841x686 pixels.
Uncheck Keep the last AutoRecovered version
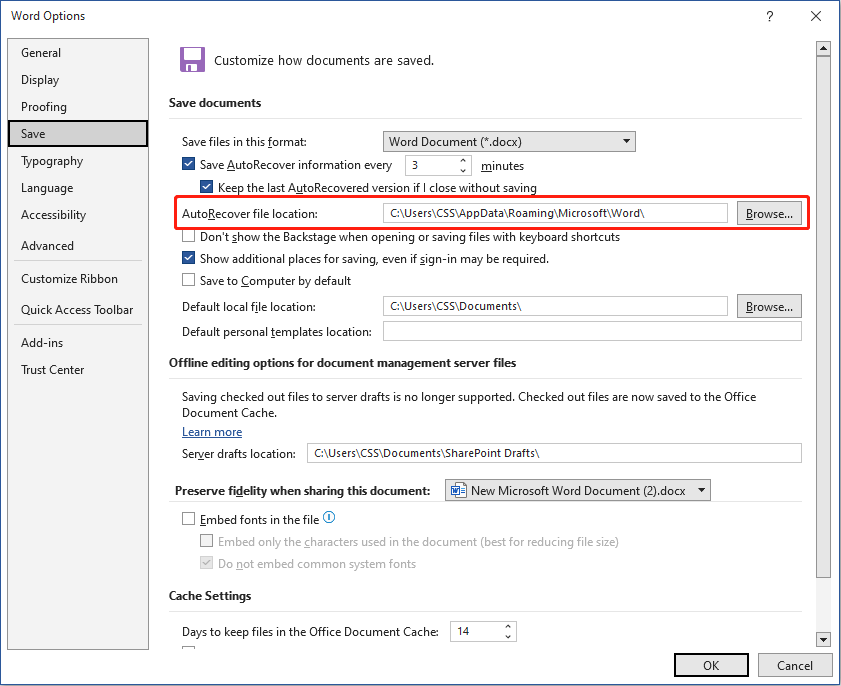click(x=206, y=187)
